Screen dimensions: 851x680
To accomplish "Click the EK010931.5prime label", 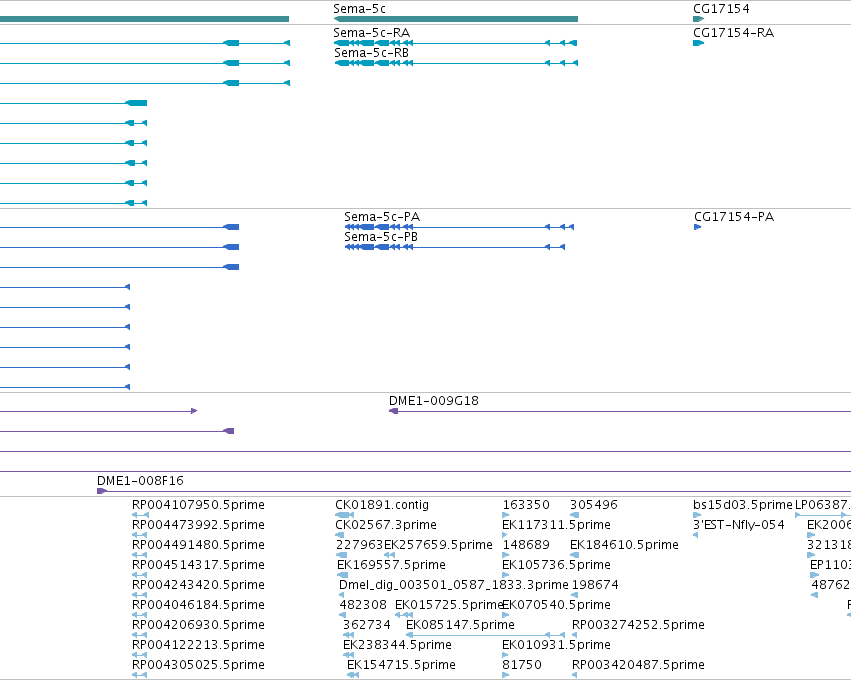I will 556,645.
